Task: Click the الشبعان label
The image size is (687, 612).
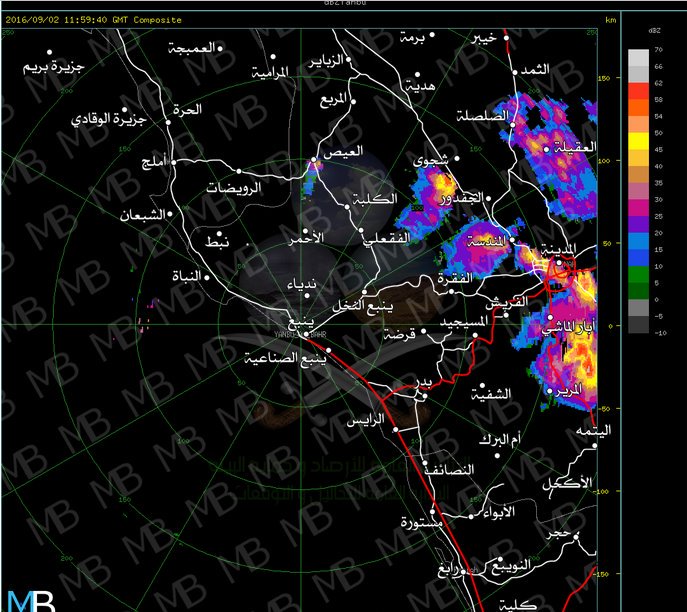Action: tap(142, 215)
